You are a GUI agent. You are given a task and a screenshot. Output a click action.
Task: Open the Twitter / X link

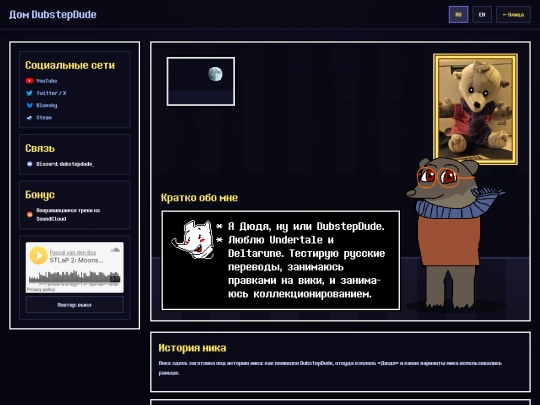click(51, 93)
